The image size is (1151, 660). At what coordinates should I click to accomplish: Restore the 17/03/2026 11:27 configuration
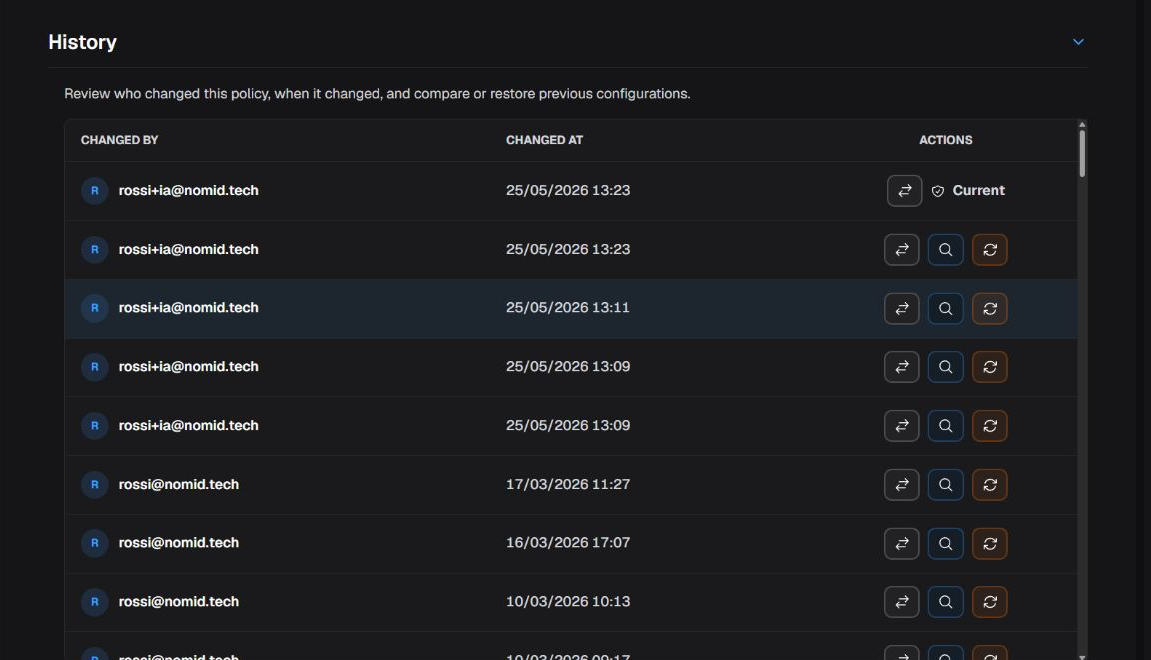coord(990,485)
